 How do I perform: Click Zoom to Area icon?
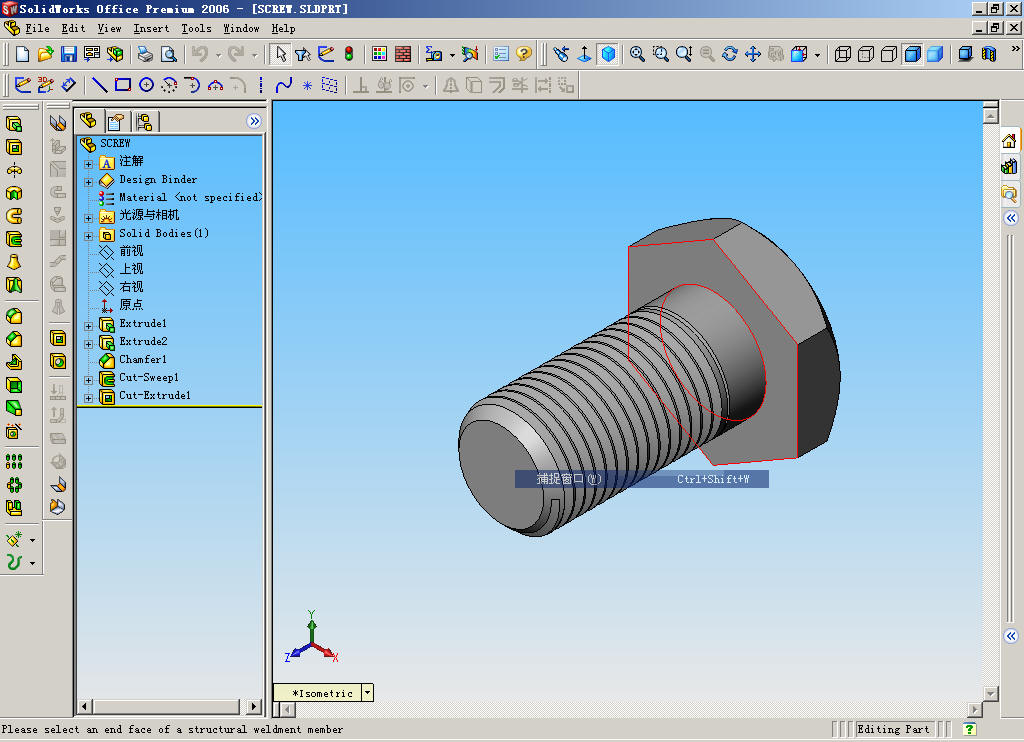click(x=660, y=54)
